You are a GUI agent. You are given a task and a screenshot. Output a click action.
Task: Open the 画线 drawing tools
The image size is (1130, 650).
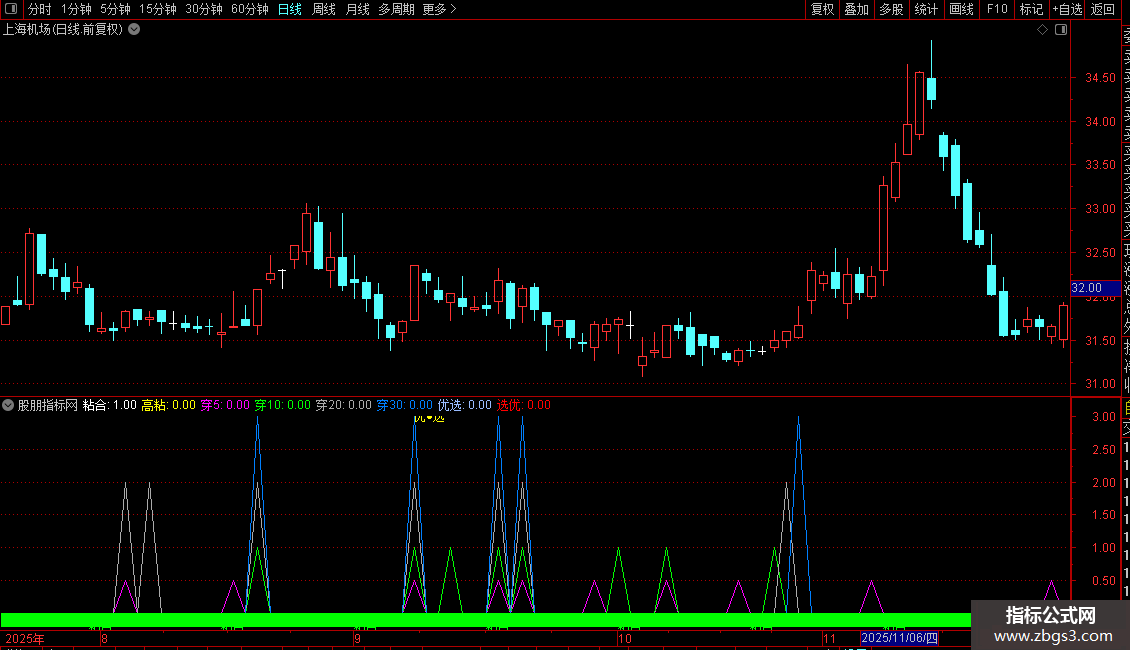961,9
